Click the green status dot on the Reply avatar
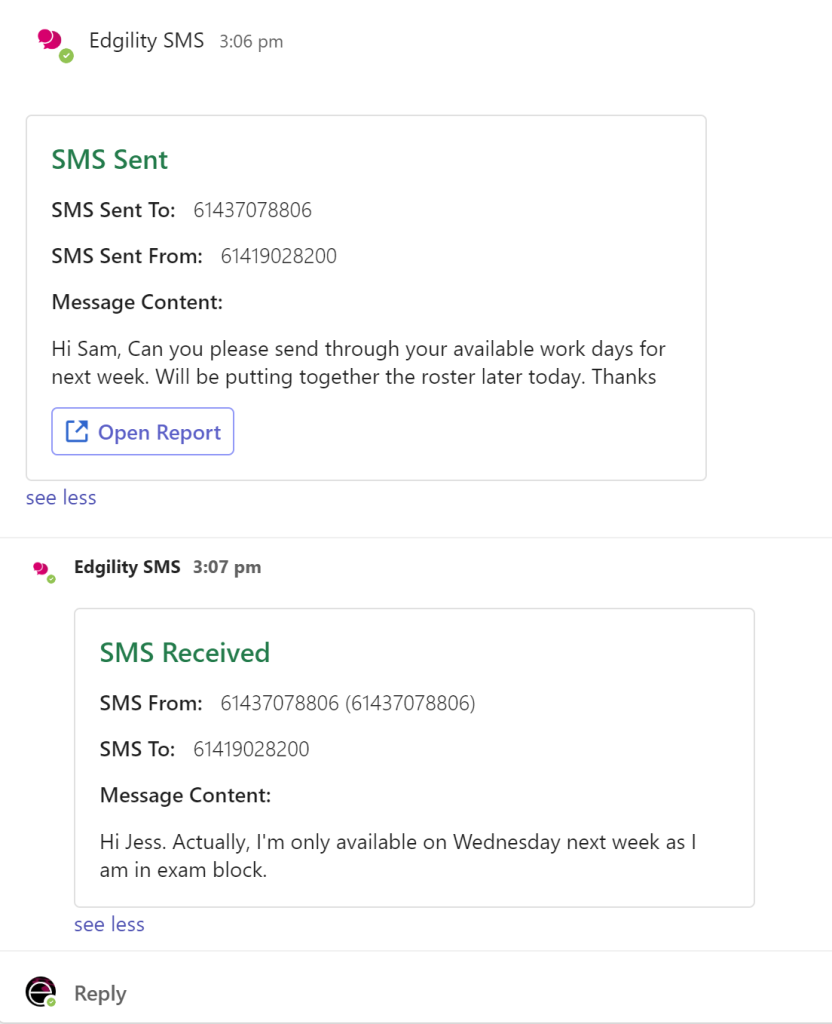The width and height of the screenshot is (832, 1024). [52, 1003]
